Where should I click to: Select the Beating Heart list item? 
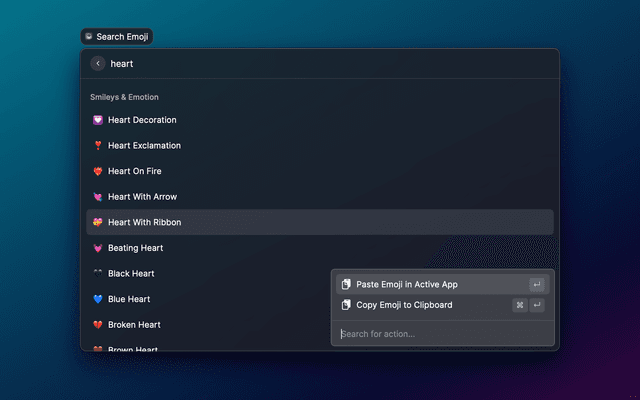(x=135, y=248)
